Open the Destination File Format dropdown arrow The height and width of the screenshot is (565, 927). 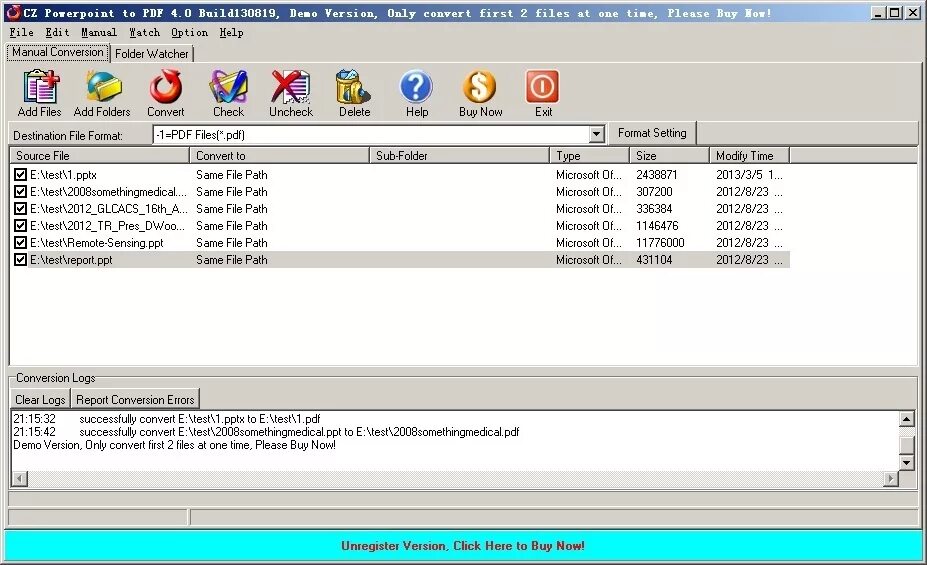pos(597,135)
